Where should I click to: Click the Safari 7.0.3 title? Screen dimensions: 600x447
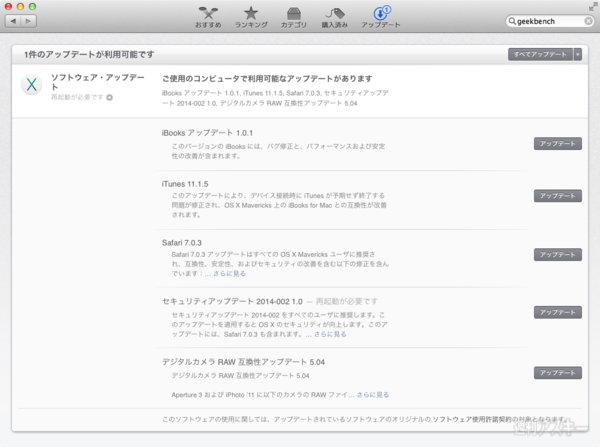tap(182, 243)
